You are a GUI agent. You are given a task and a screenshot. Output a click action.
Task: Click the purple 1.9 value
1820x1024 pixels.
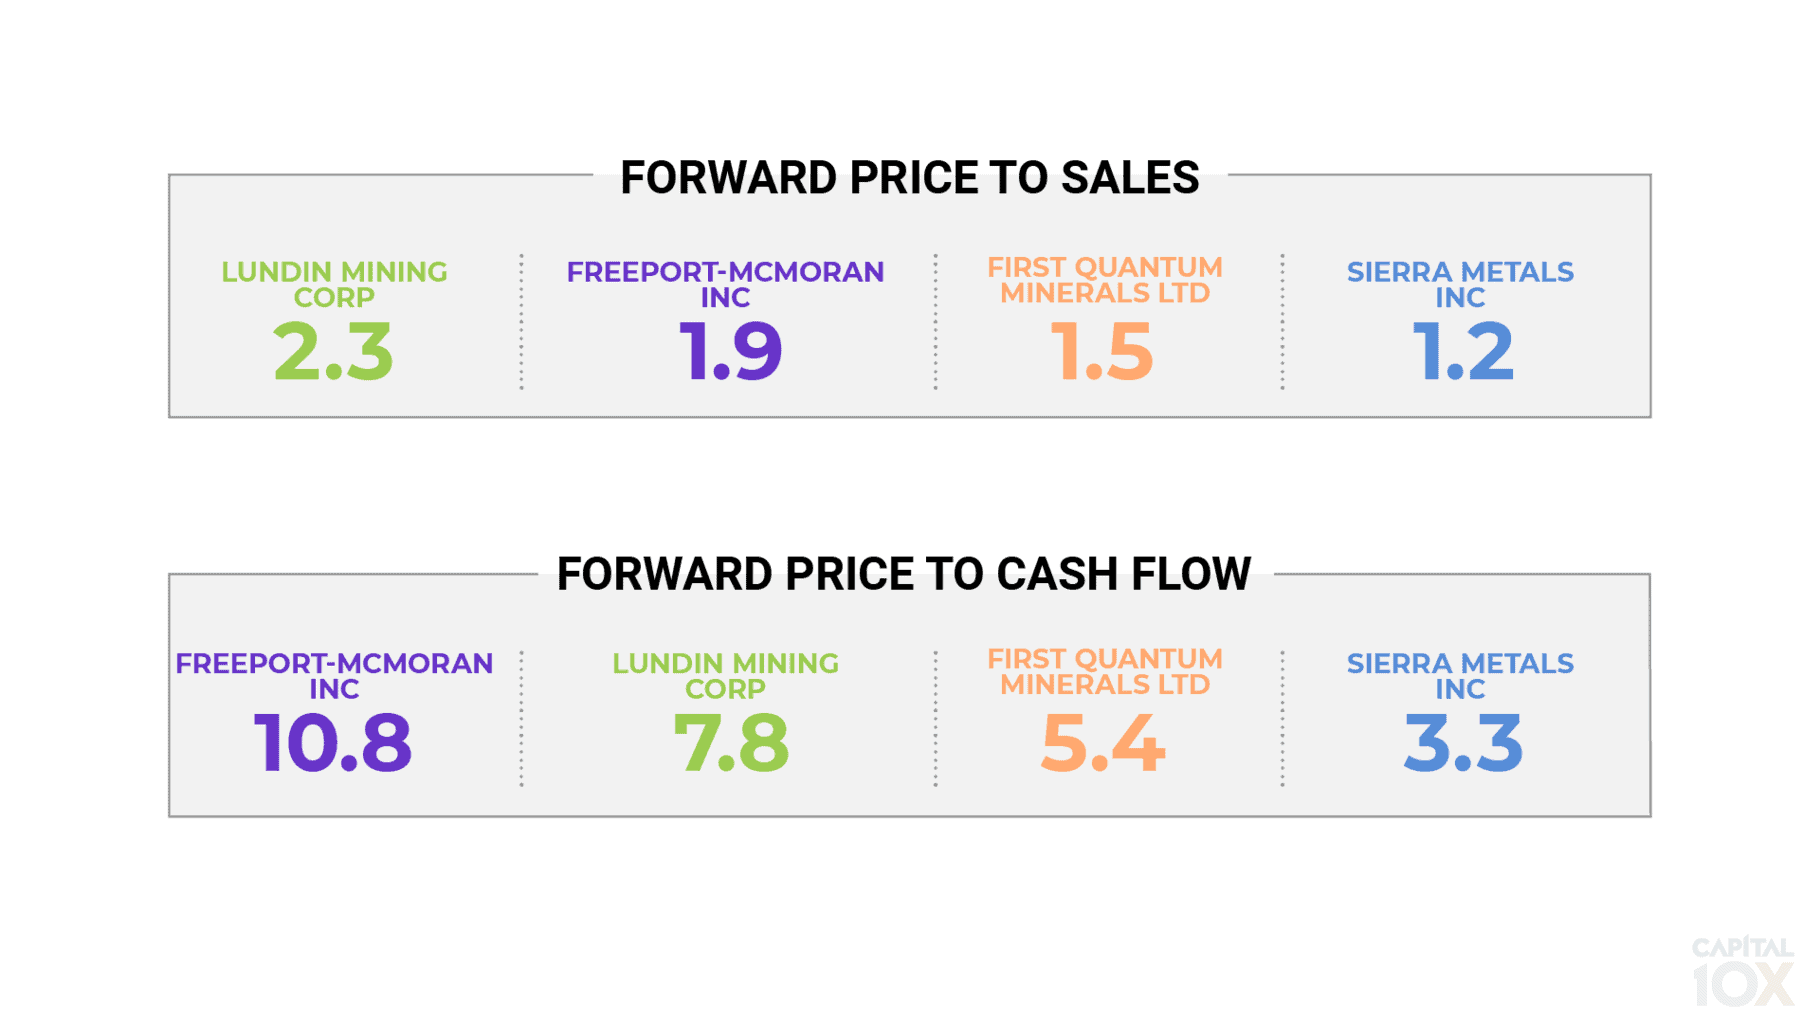pyautogui.click(x=730, y=352)
